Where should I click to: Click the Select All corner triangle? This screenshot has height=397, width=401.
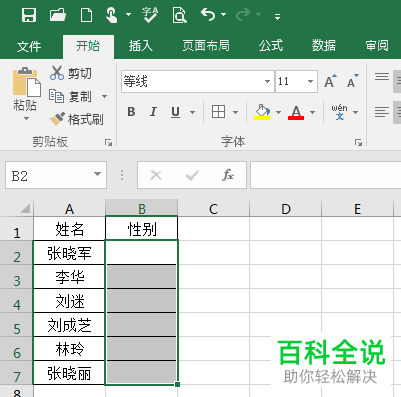click(25, 208)
